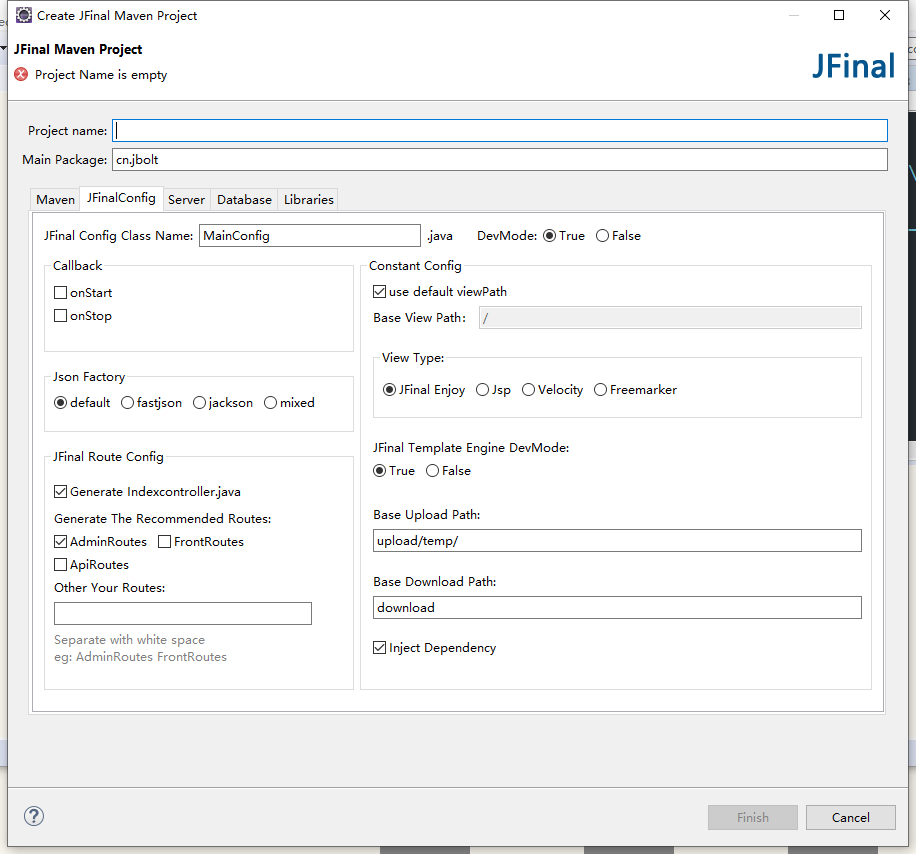The height and width of the screenshot is (854, 916).
Task: Click the 'JFinal Maven Project' heading
Action: tap(78, 49)
